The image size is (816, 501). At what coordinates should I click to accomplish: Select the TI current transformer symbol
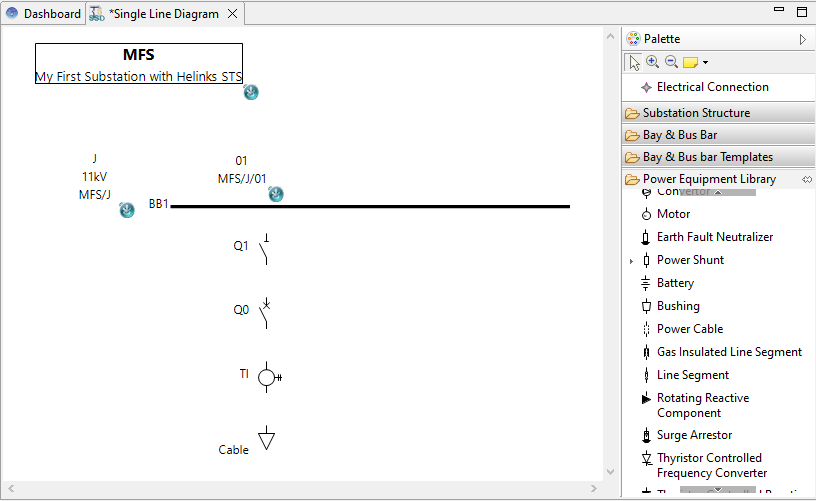[x=267, y=377]
